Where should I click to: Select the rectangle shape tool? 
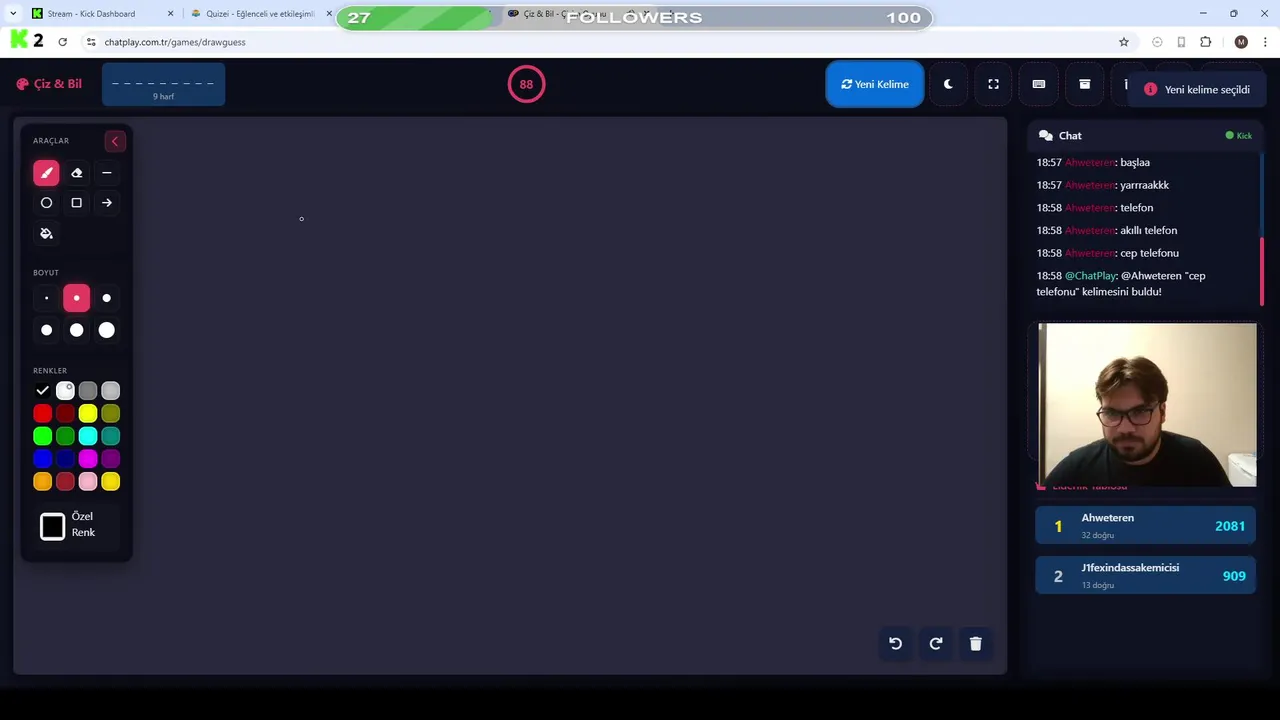(76, 203)
